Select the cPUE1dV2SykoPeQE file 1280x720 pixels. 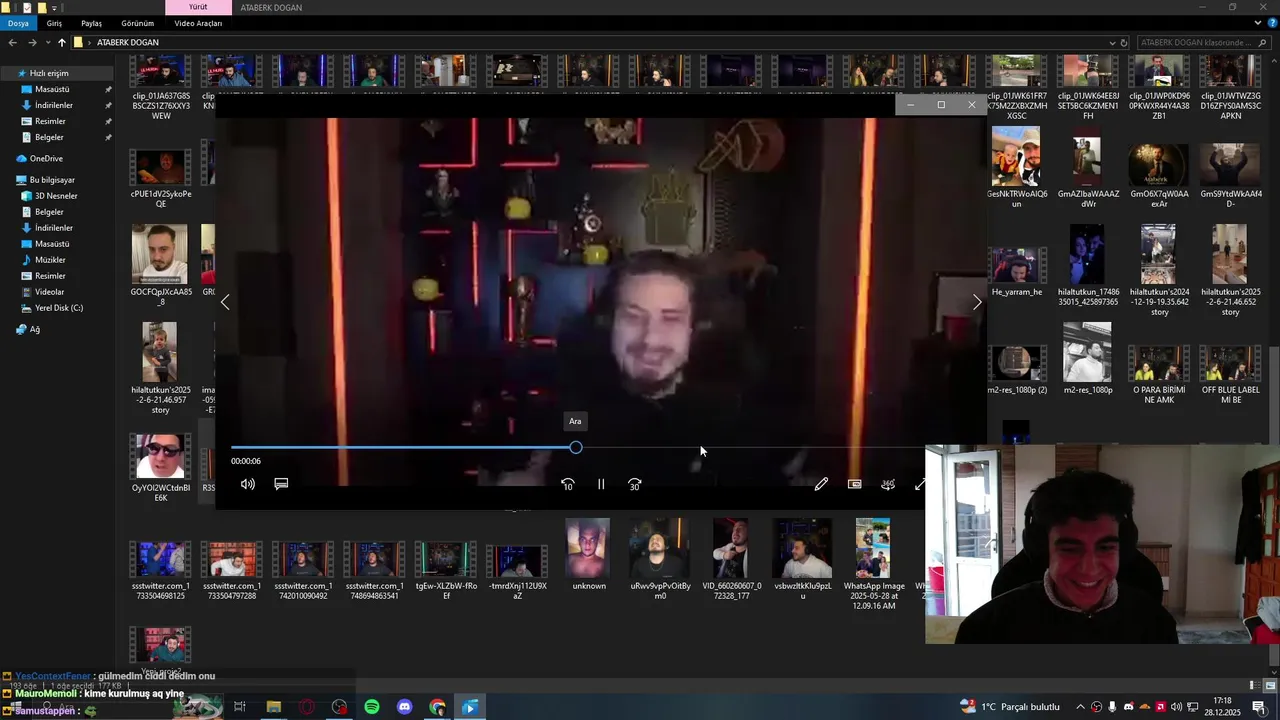[x=160, y=178]
